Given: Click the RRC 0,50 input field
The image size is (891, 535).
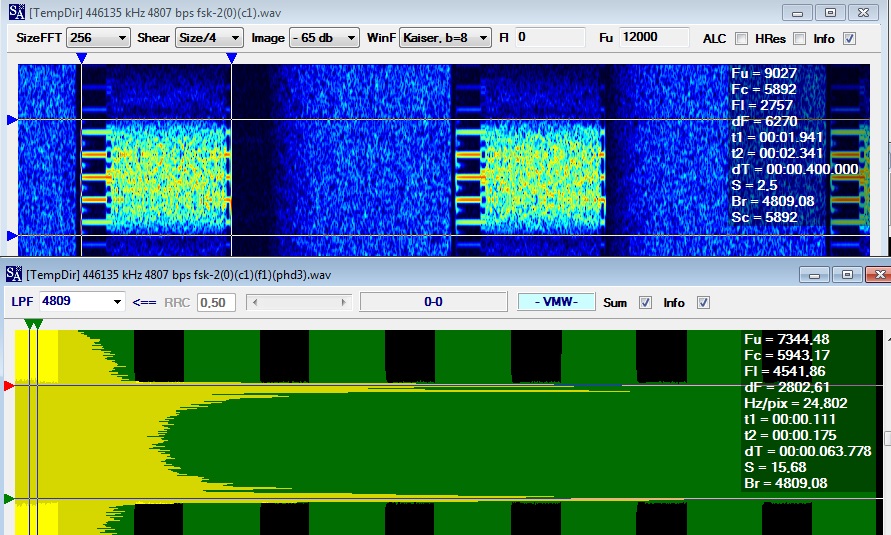Looking at the screenshot, I should point(216,302).
